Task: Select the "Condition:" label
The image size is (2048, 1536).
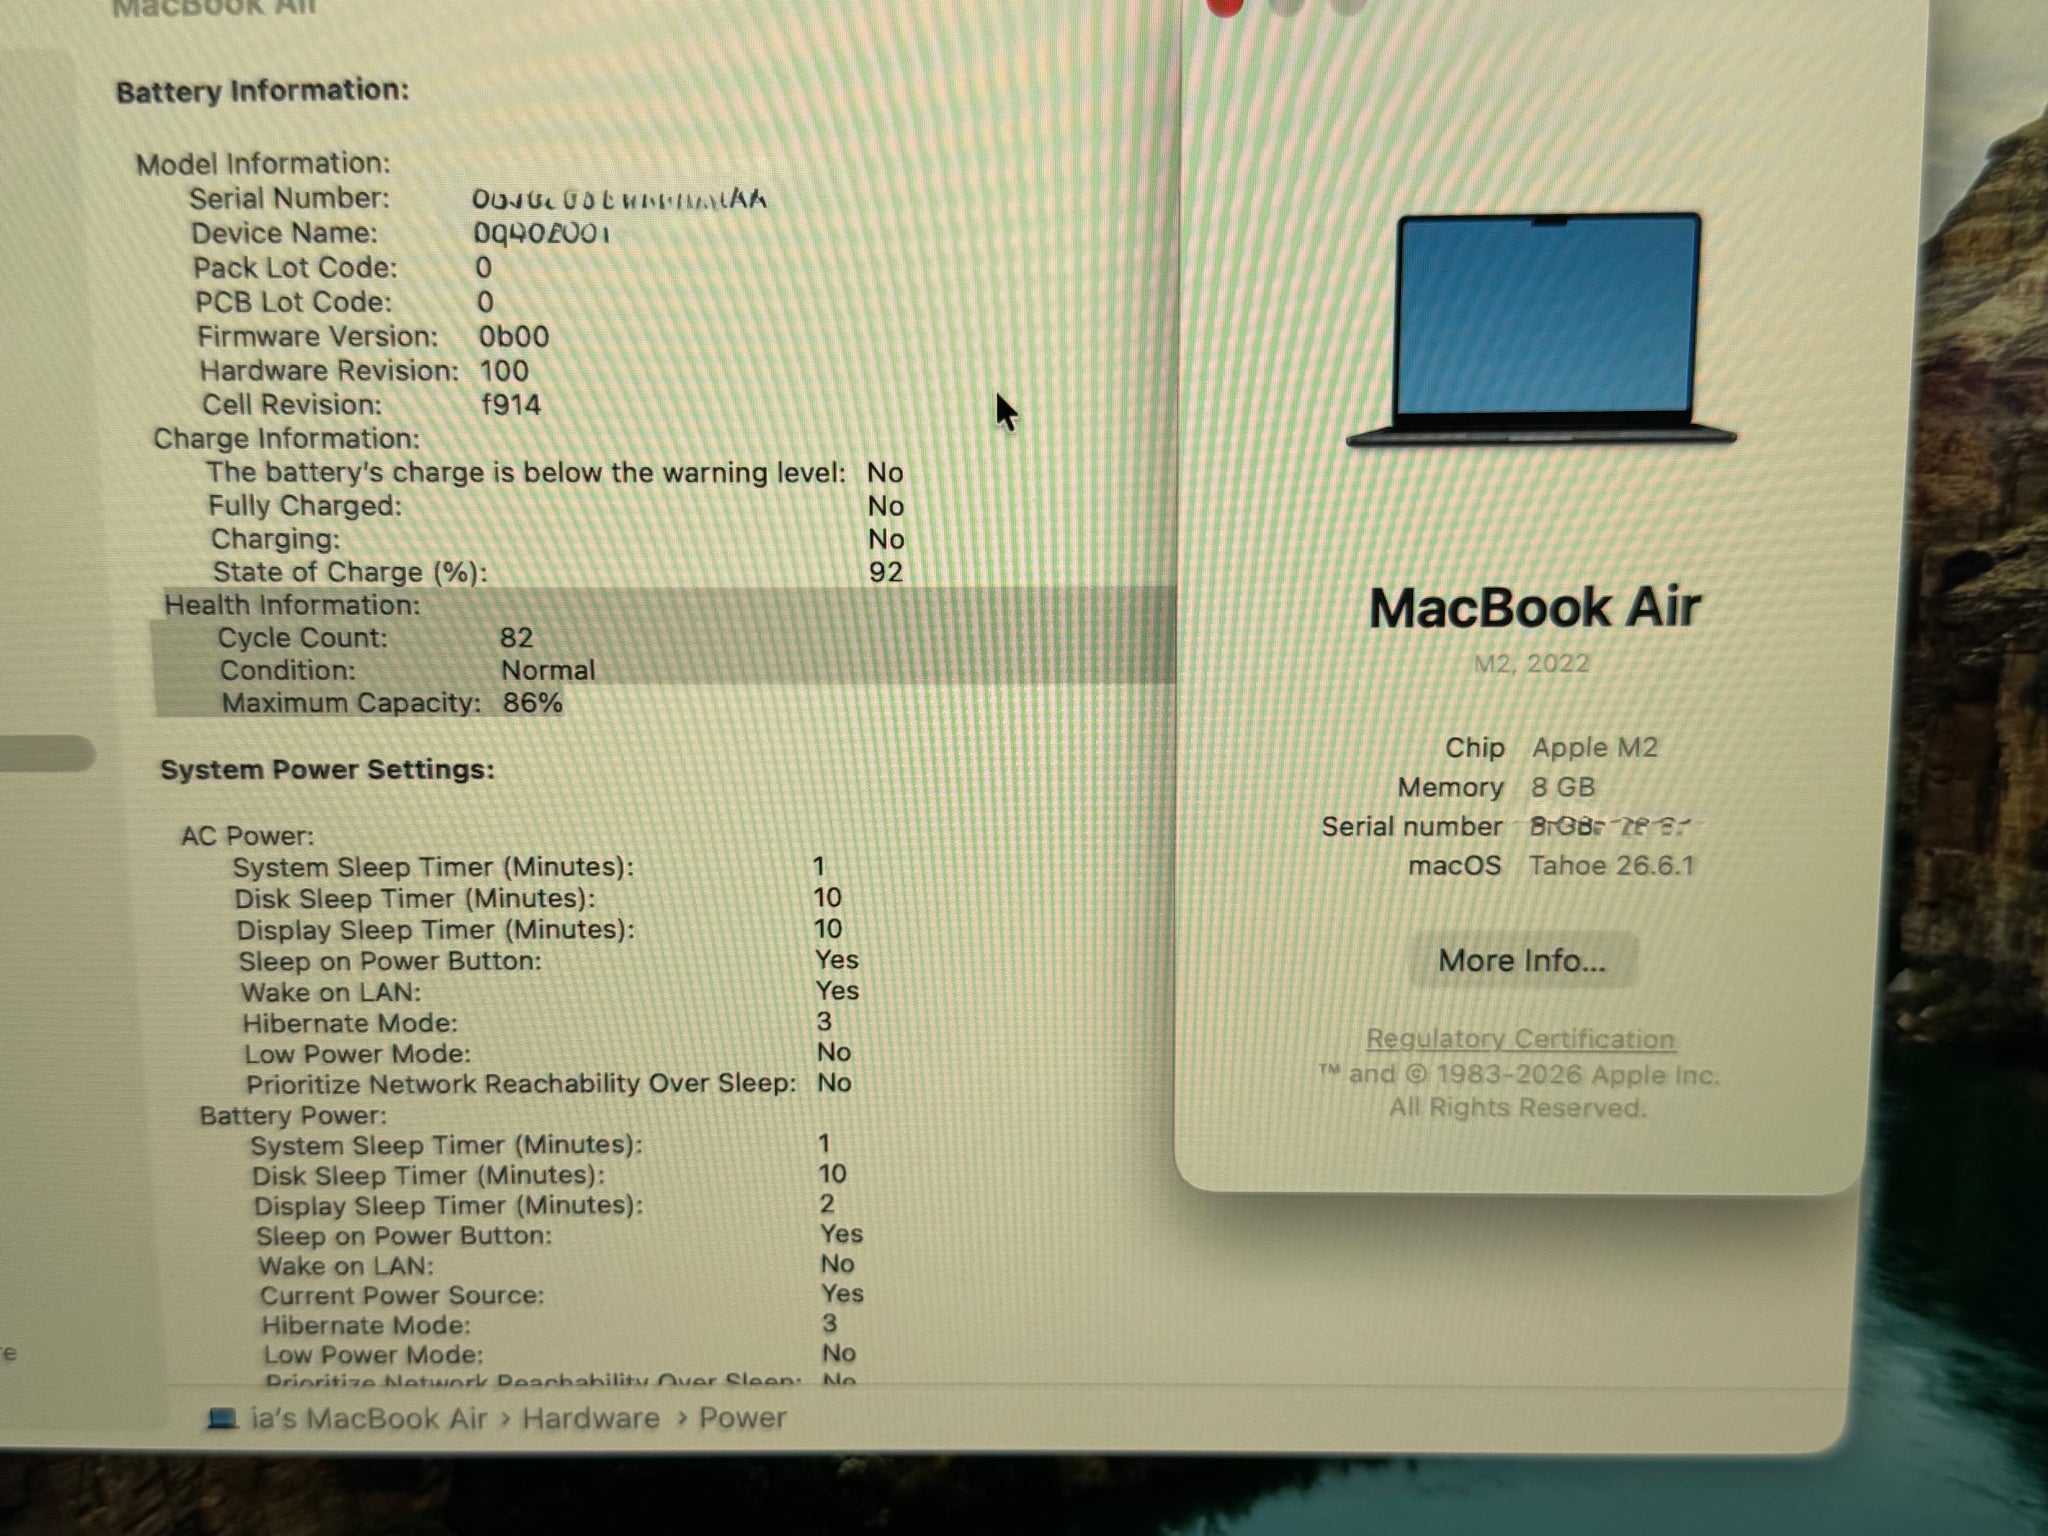Action: coord(288,670)
